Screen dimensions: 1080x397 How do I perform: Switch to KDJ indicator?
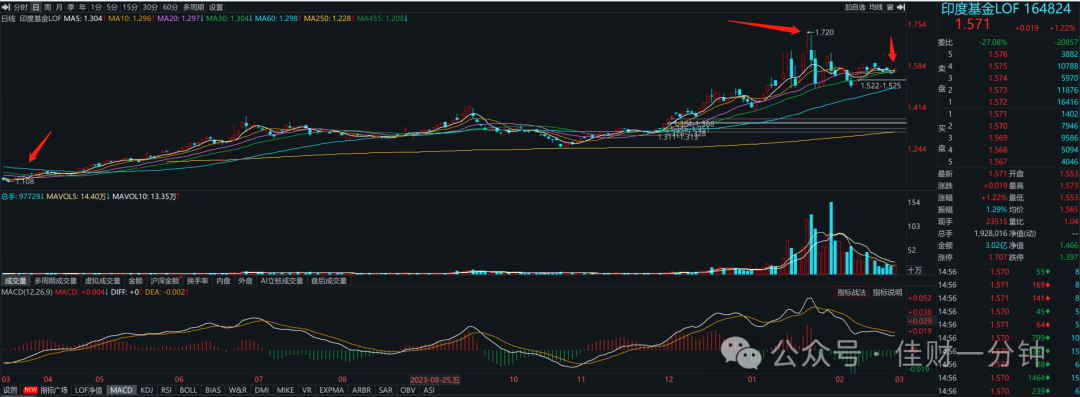pos(147,390)
